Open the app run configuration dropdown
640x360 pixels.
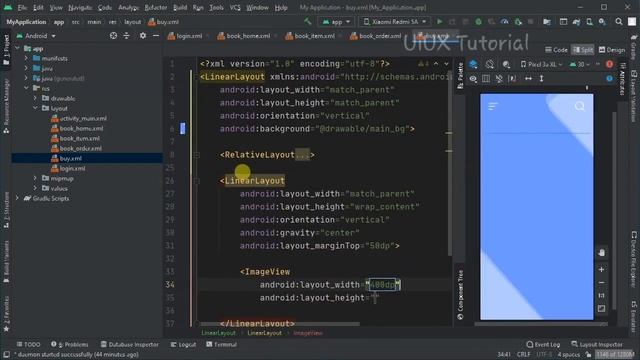pos(336,22)
